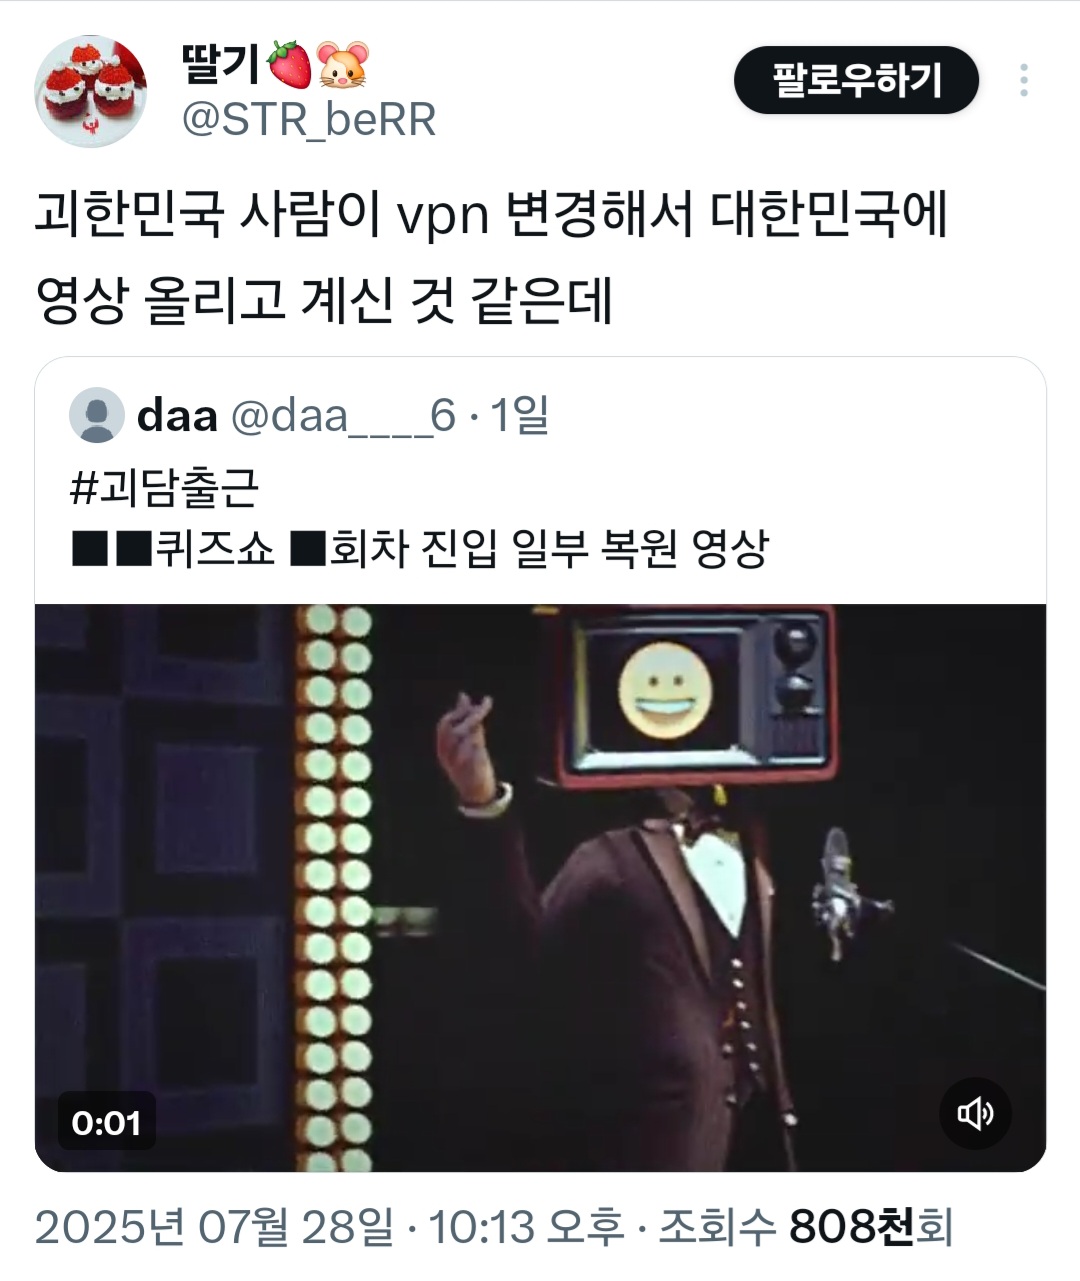Open the quoted tweet's 1일 timestamp

(520, 415)
